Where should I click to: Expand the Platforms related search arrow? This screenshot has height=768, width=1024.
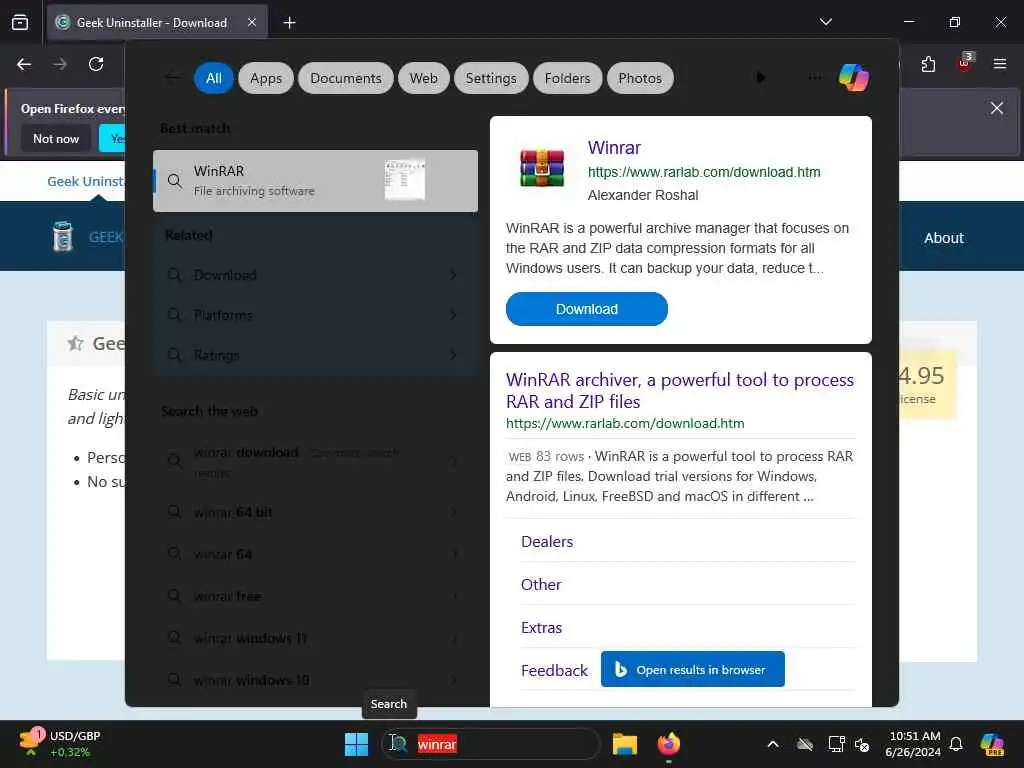point(453,315)
